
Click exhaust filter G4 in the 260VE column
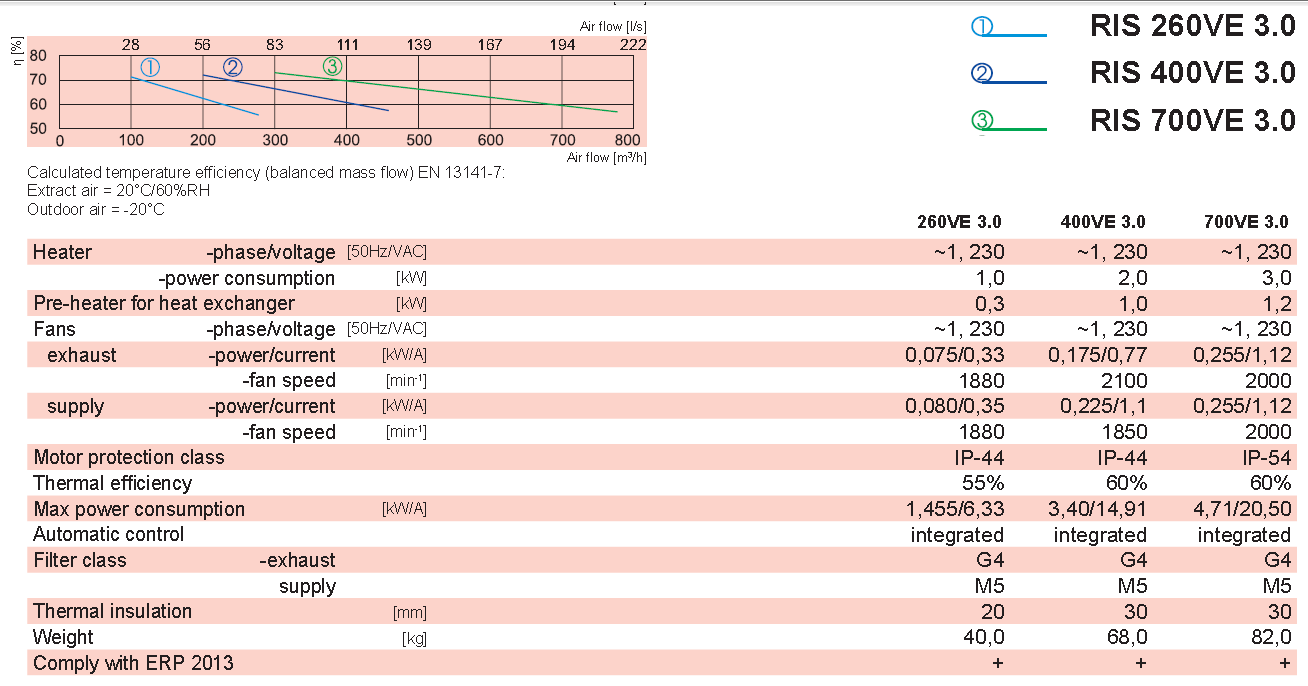point(991,560)
